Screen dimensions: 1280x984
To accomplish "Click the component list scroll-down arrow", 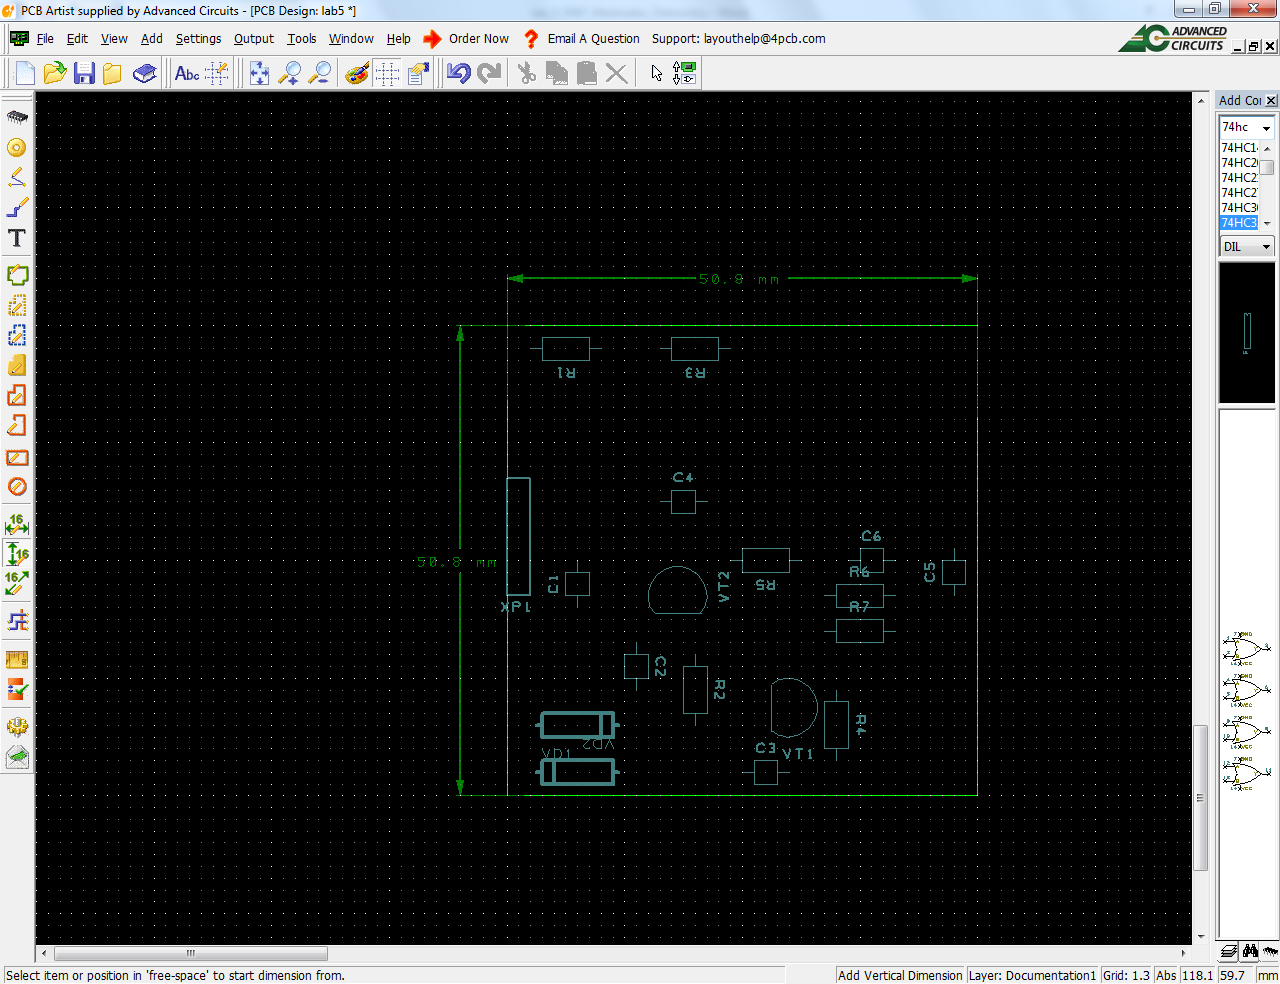I will [x=1266, y=224].
